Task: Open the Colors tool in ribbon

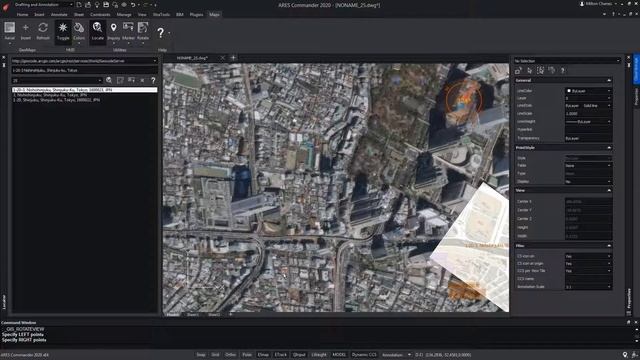Action: tap(79, 31)
